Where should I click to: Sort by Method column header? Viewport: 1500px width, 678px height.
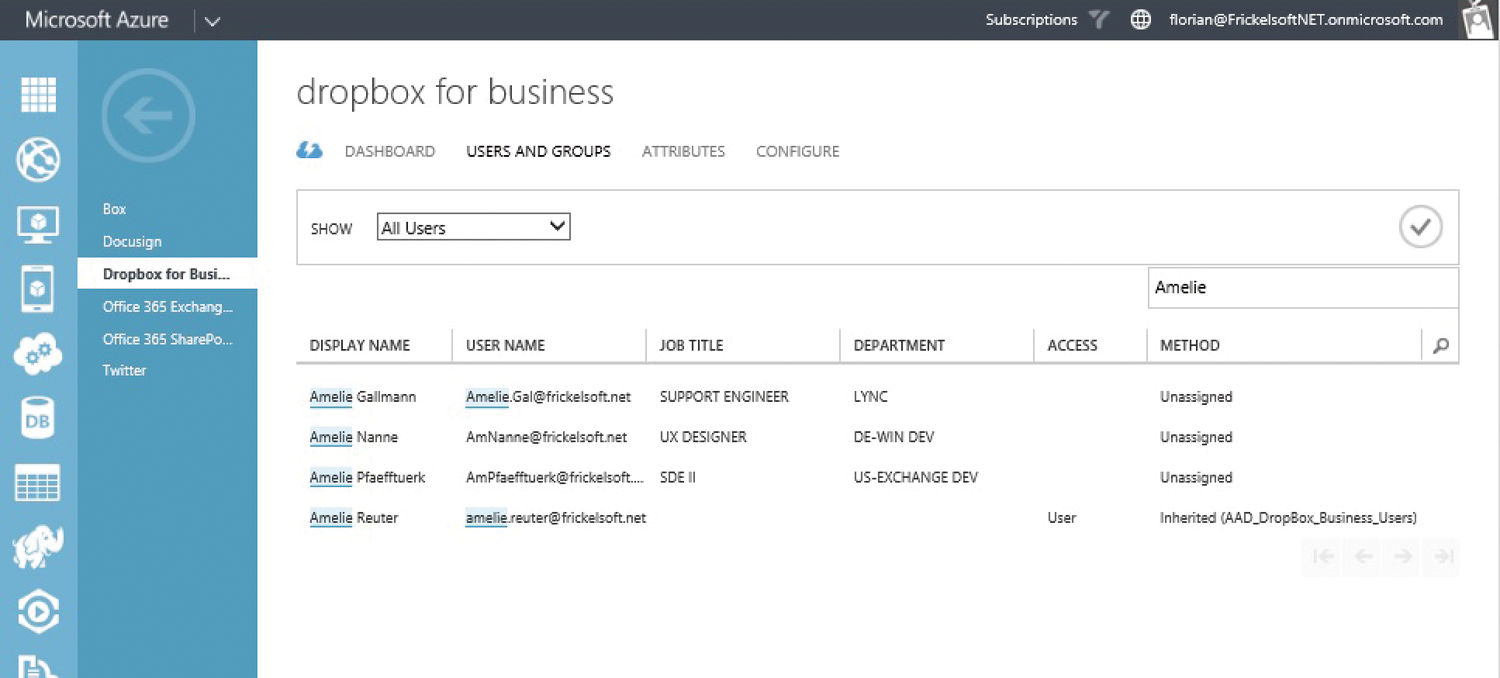coord(1190,345)
